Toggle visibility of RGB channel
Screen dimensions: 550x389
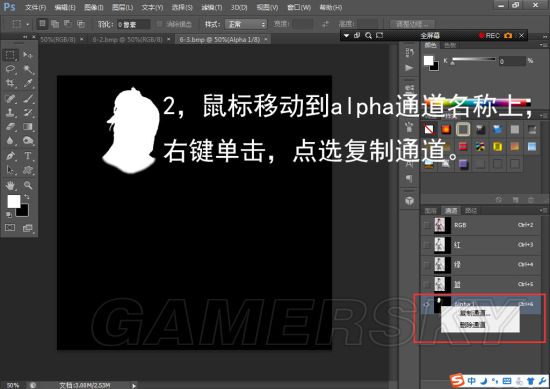tap(427, 225)
